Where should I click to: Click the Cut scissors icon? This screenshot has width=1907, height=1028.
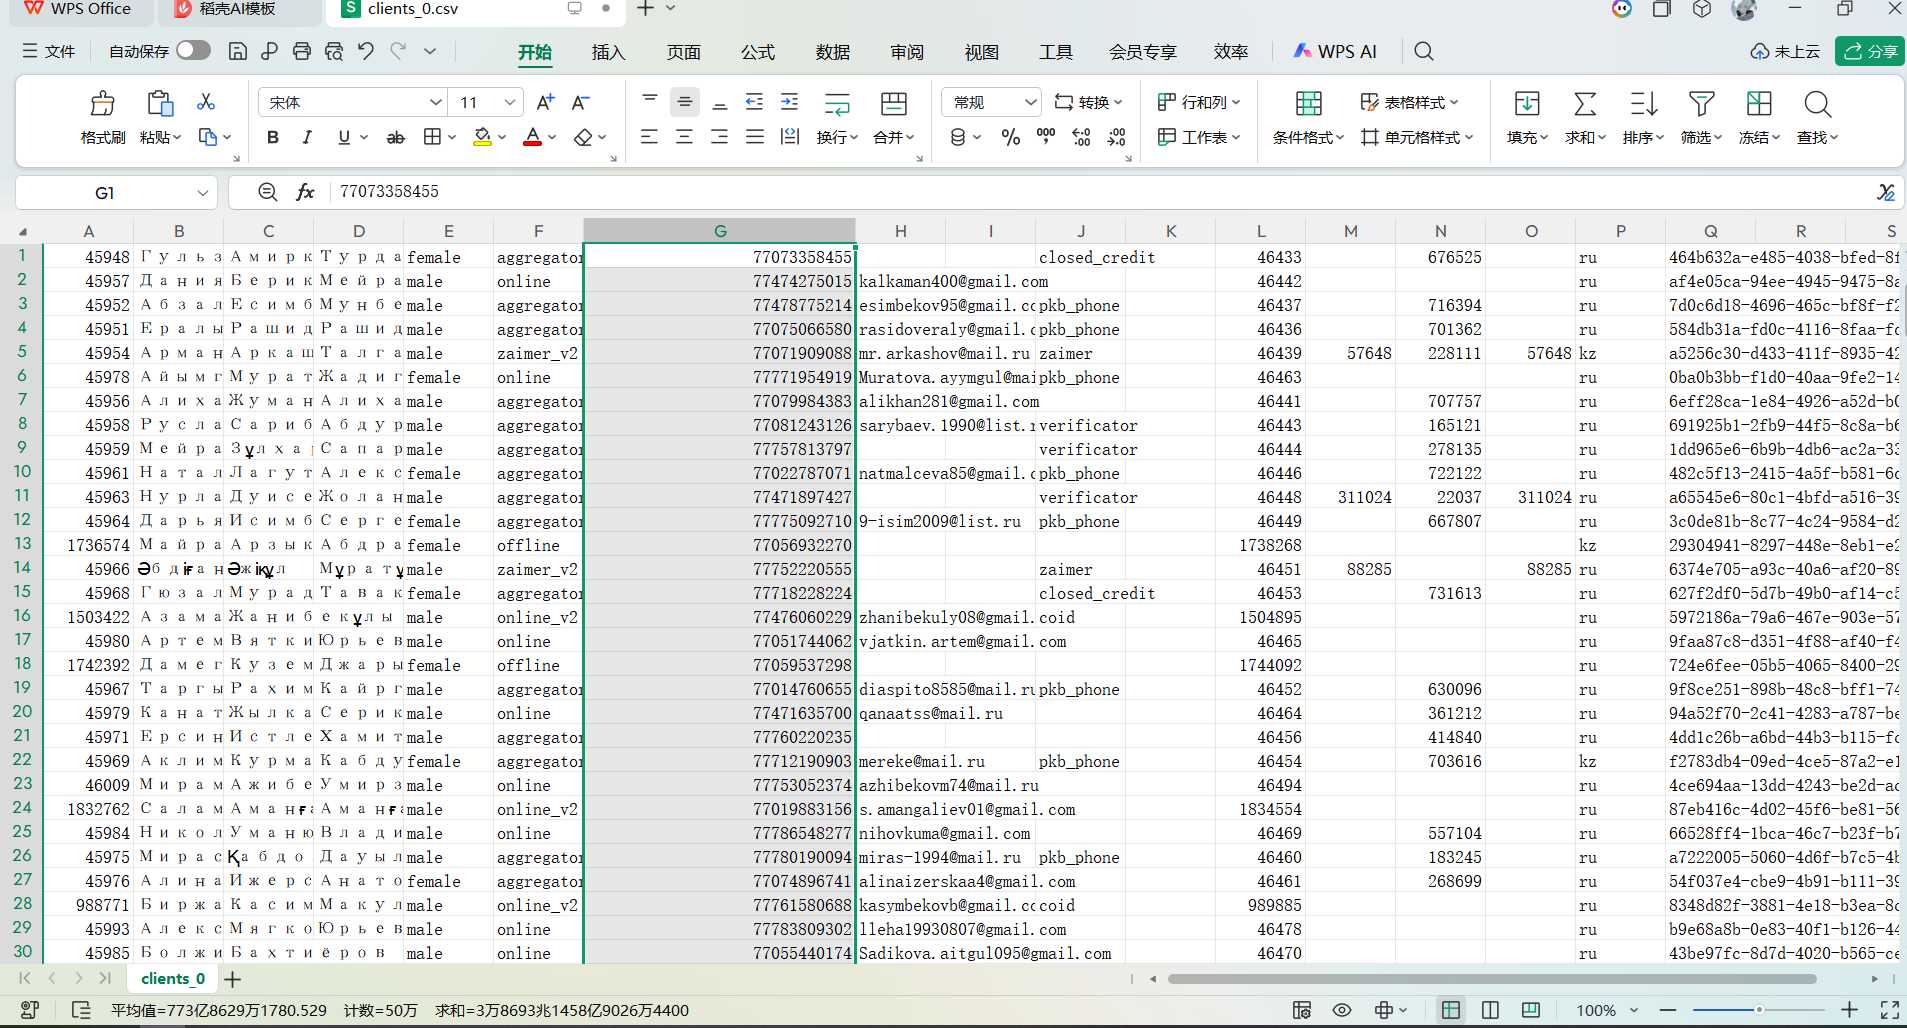click(x=206, y=102)
